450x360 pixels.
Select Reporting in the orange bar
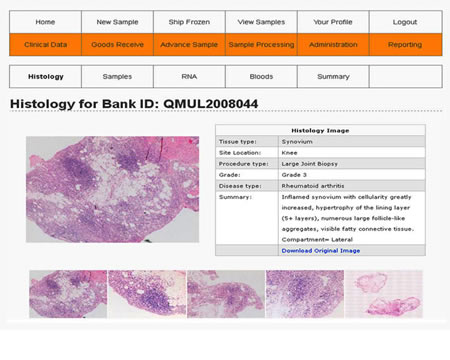[x=405, y=44]
